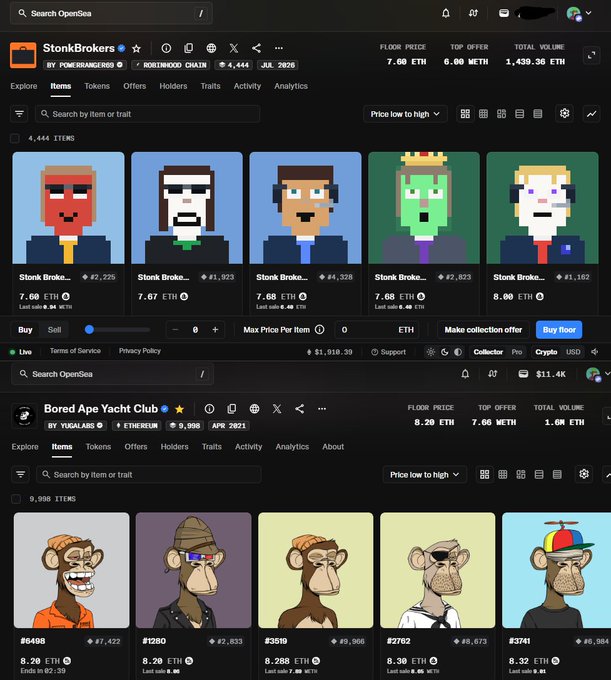Select StonkBrokers table list view icon

point(538,114)
